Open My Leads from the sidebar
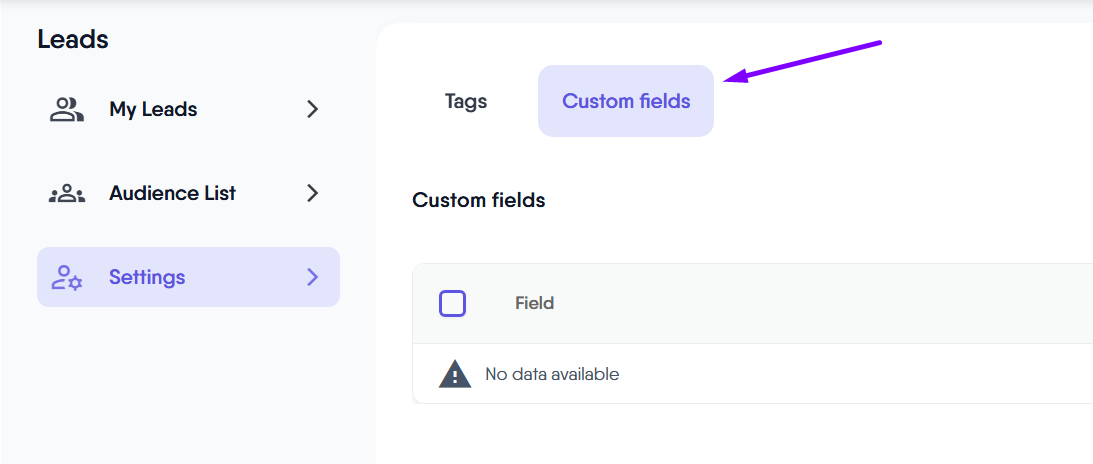 tap(153, 109)
